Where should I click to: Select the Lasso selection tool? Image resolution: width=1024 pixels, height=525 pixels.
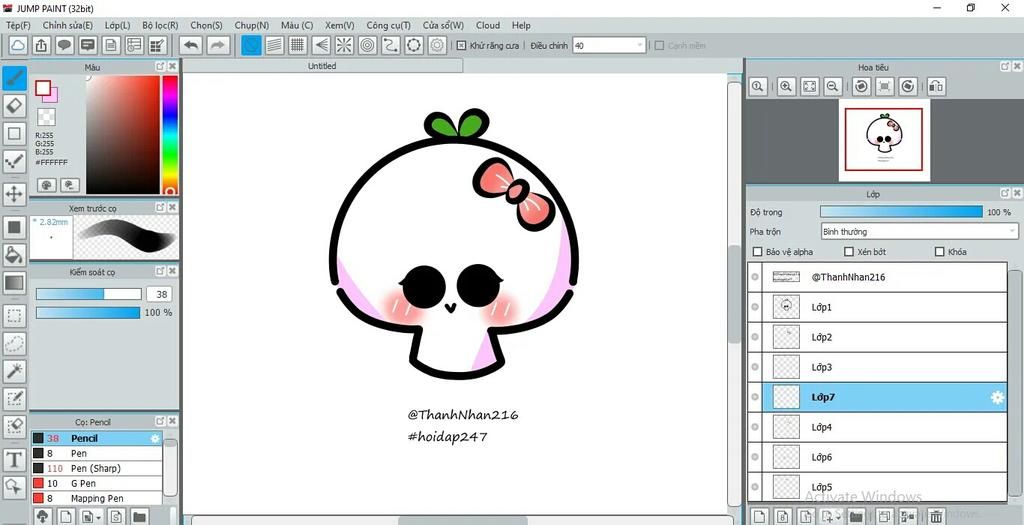14,343
